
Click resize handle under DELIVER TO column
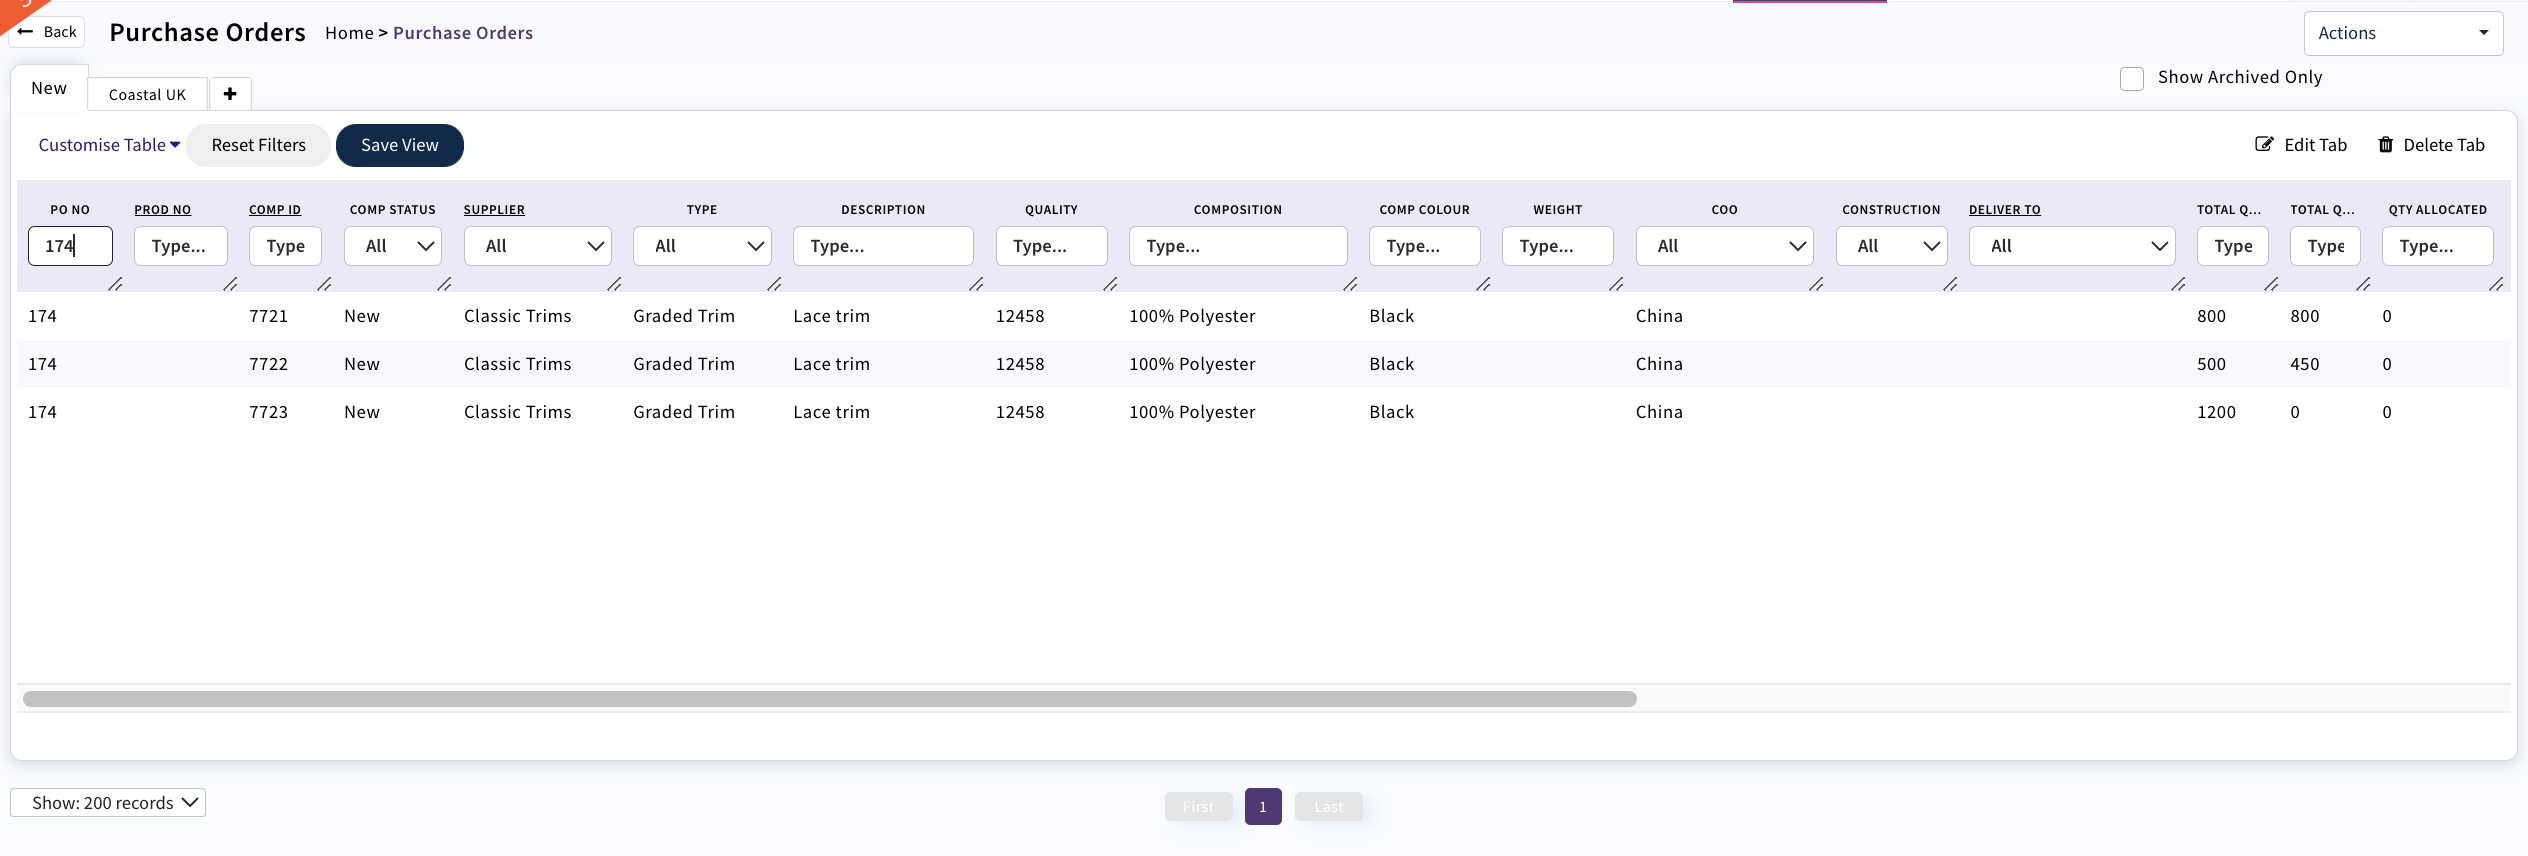pyautogui.click(x=2178, y=285)
